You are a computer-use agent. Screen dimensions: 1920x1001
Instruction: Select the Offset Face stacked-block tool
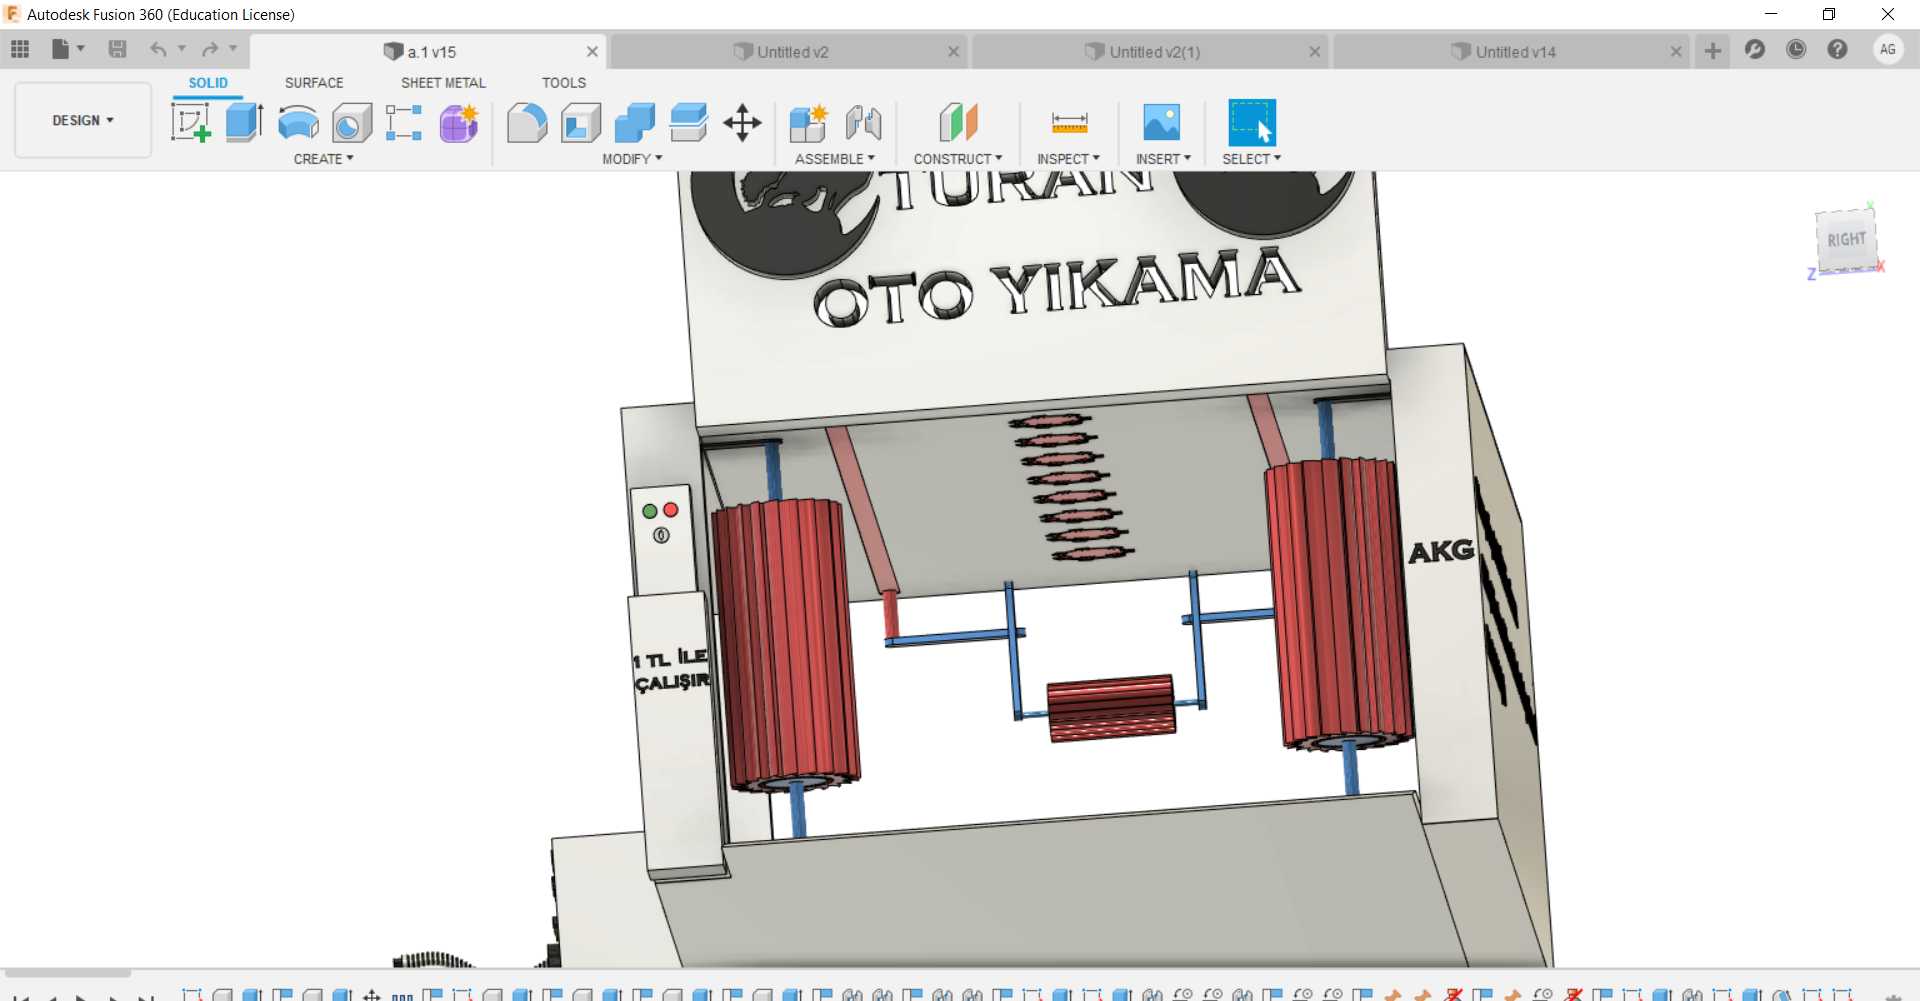coord(689,123)
